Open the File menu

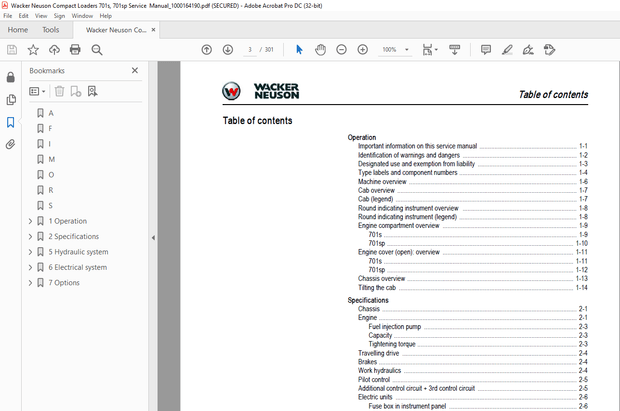[x=8, y=16]
